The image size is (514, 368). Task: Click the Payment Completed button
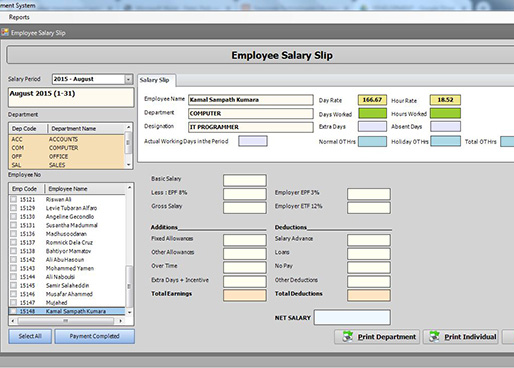pyautogui.click(x=95, y=336)
